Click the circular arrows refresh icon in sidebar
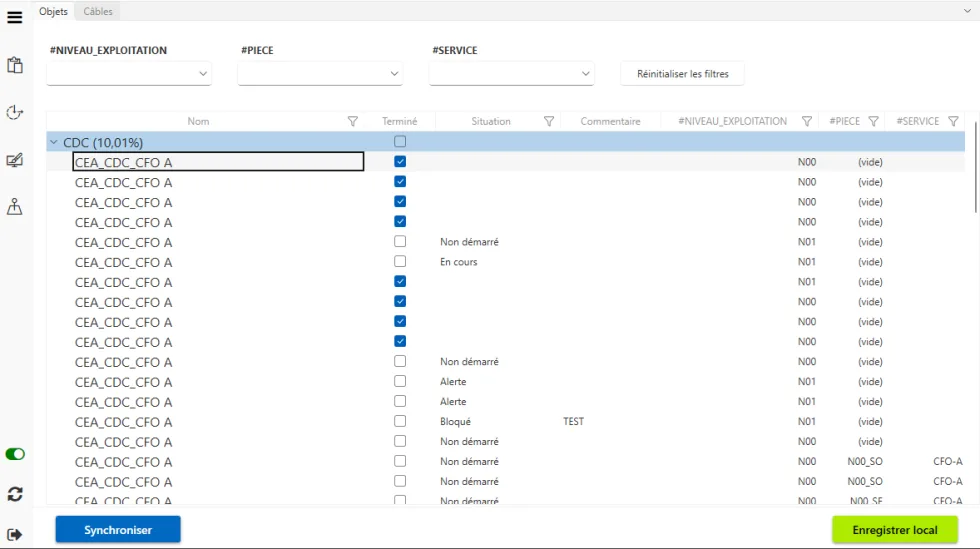980x549 pixels. (x=15, y=494)
